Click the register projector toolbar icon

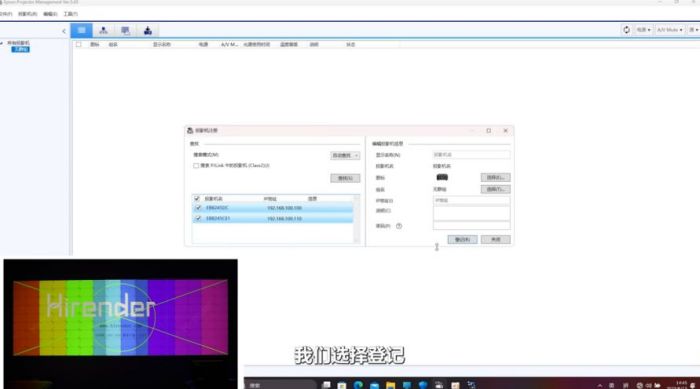148,30
